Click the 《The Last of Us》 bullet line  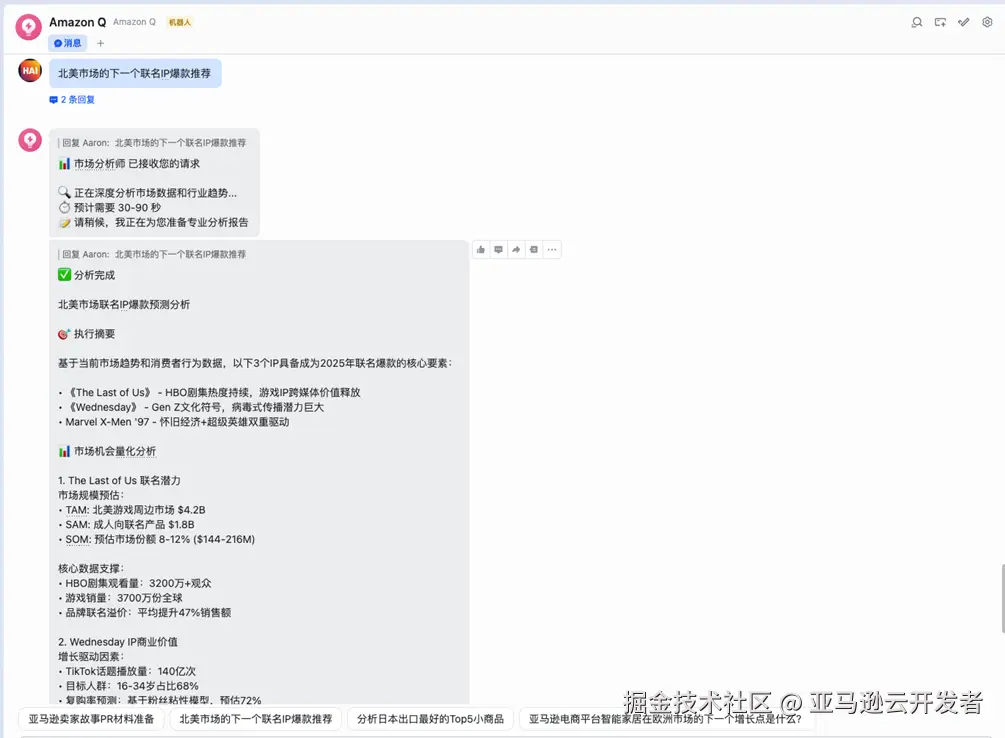[x=210, y=392]
